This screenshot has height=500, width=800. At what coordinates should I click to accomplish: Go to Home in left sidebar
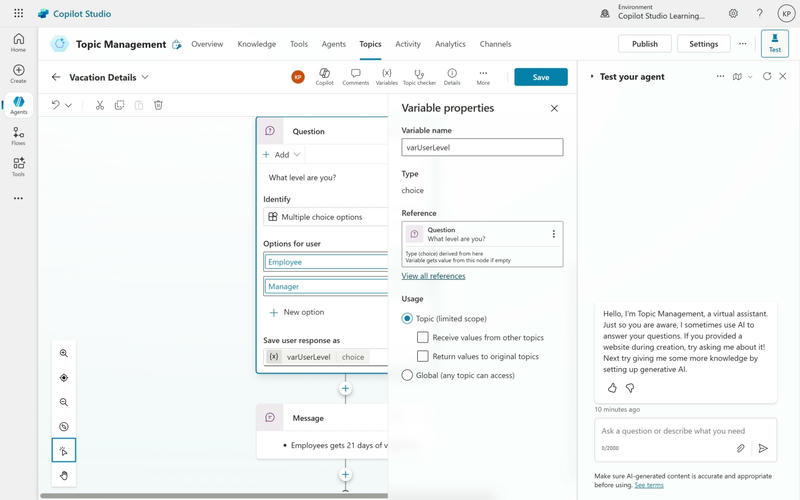tap(18, 42)
